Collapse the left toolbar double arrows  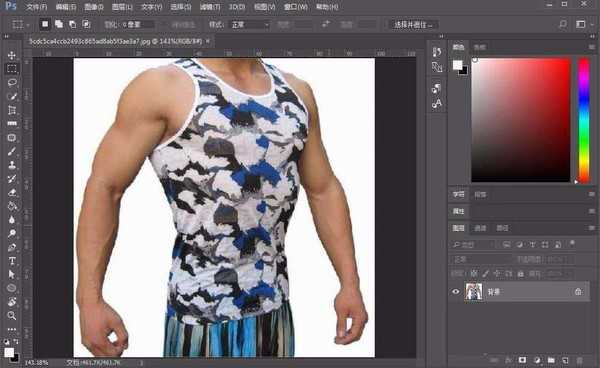coord(7,36)
